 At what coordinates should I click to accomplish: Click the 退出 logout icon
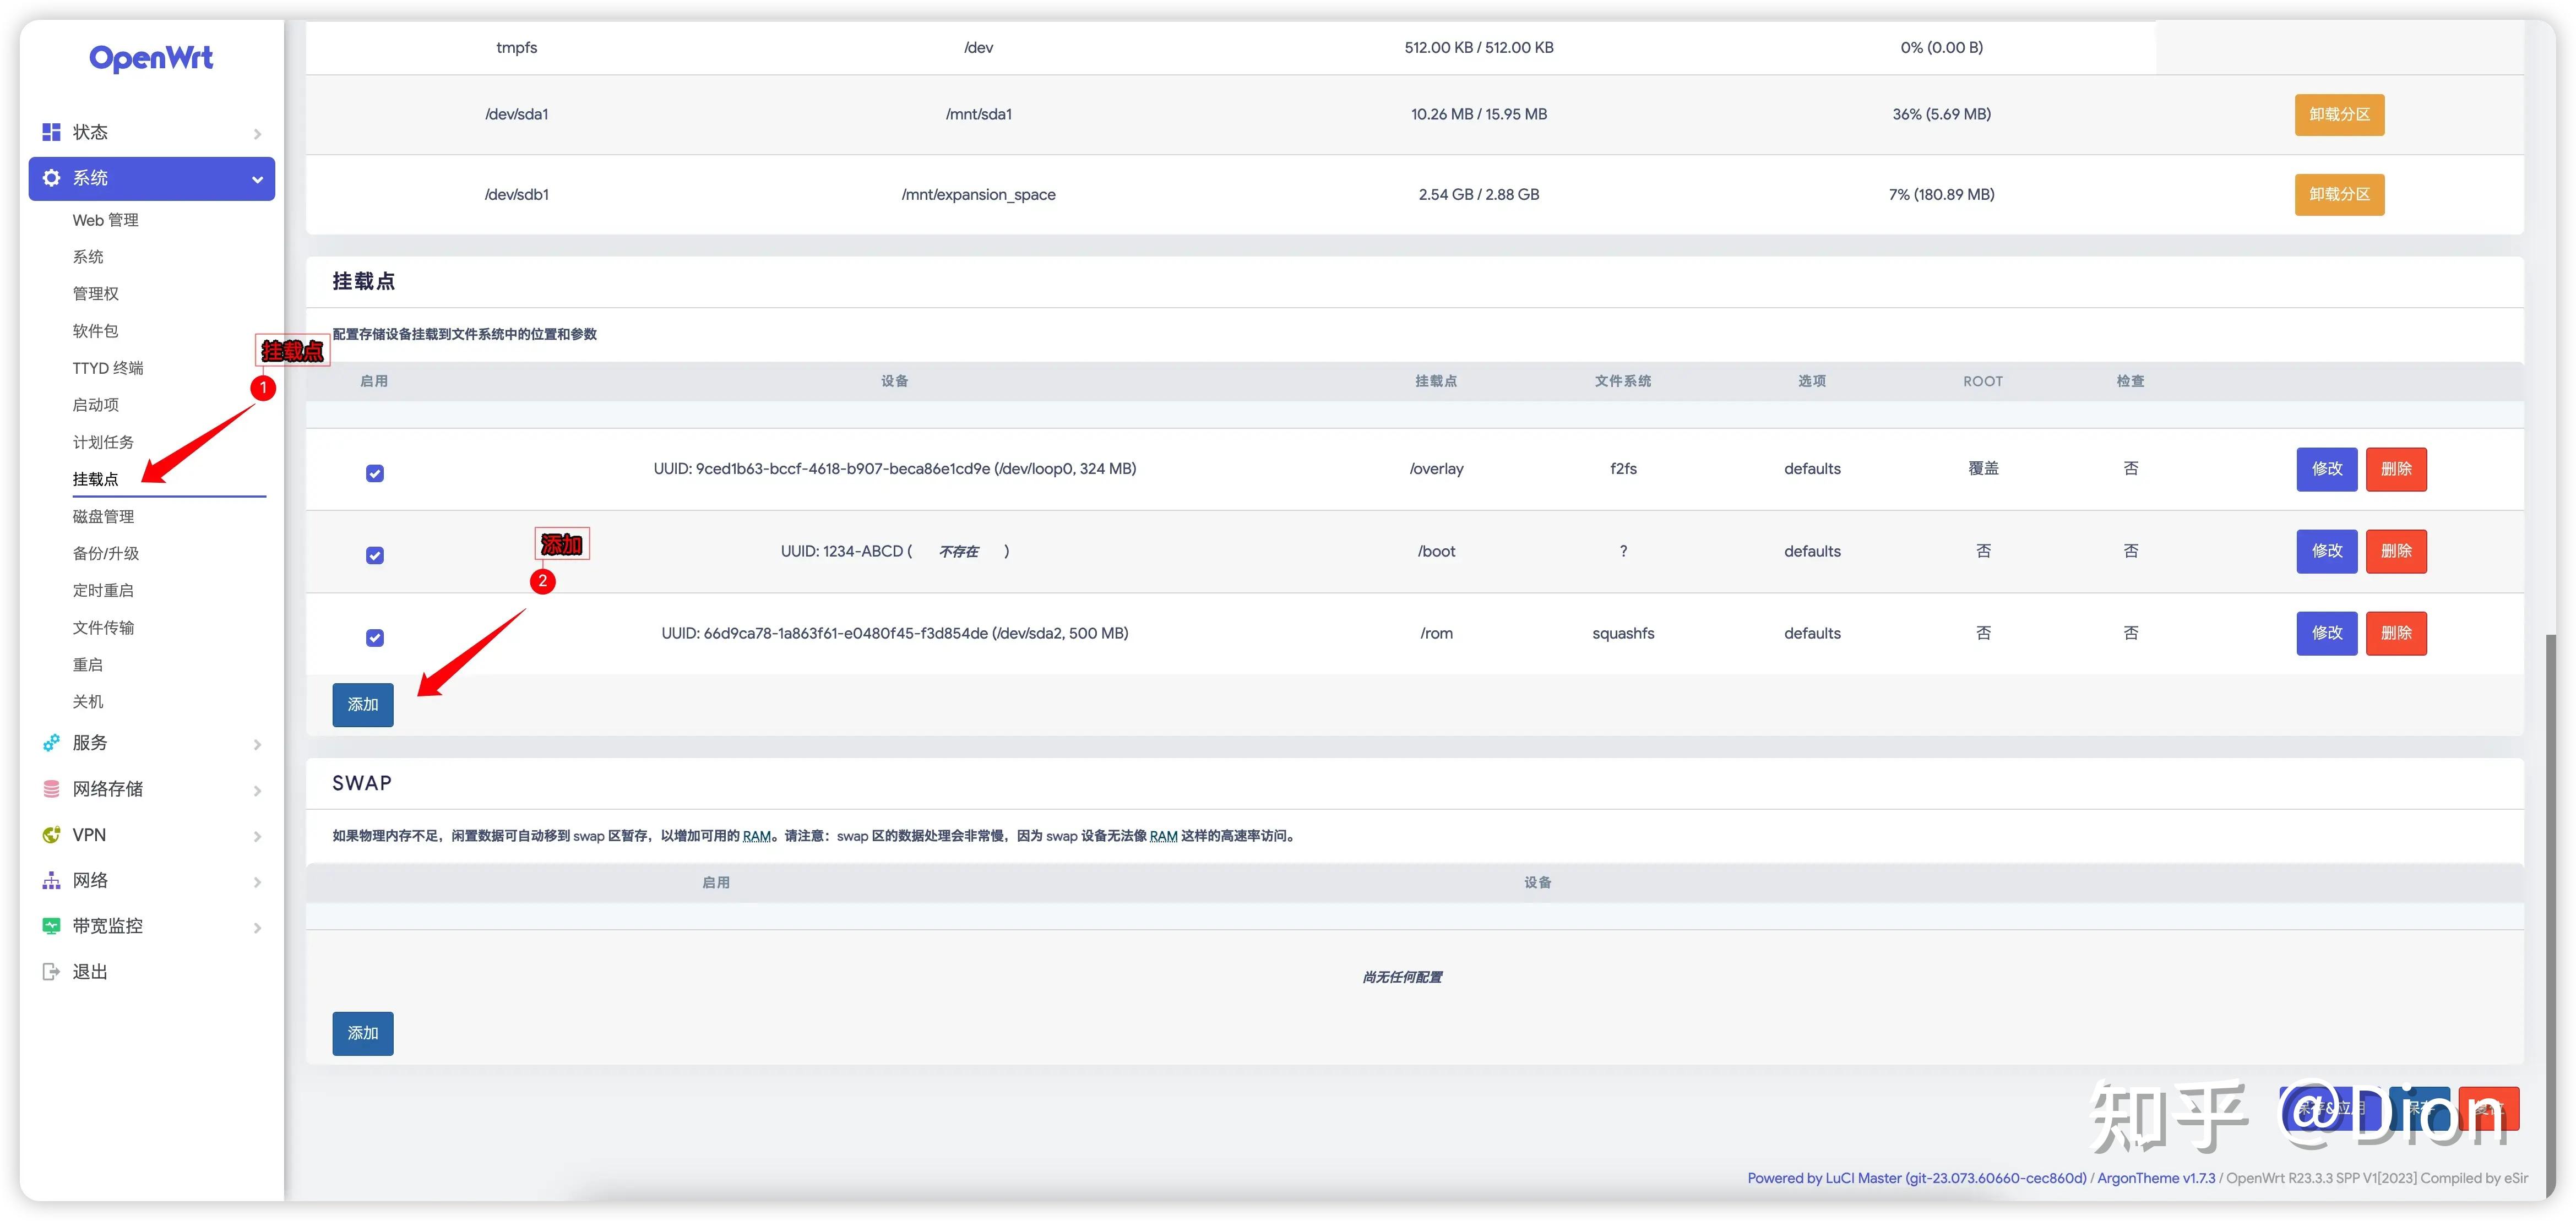[x=51, y=972]
